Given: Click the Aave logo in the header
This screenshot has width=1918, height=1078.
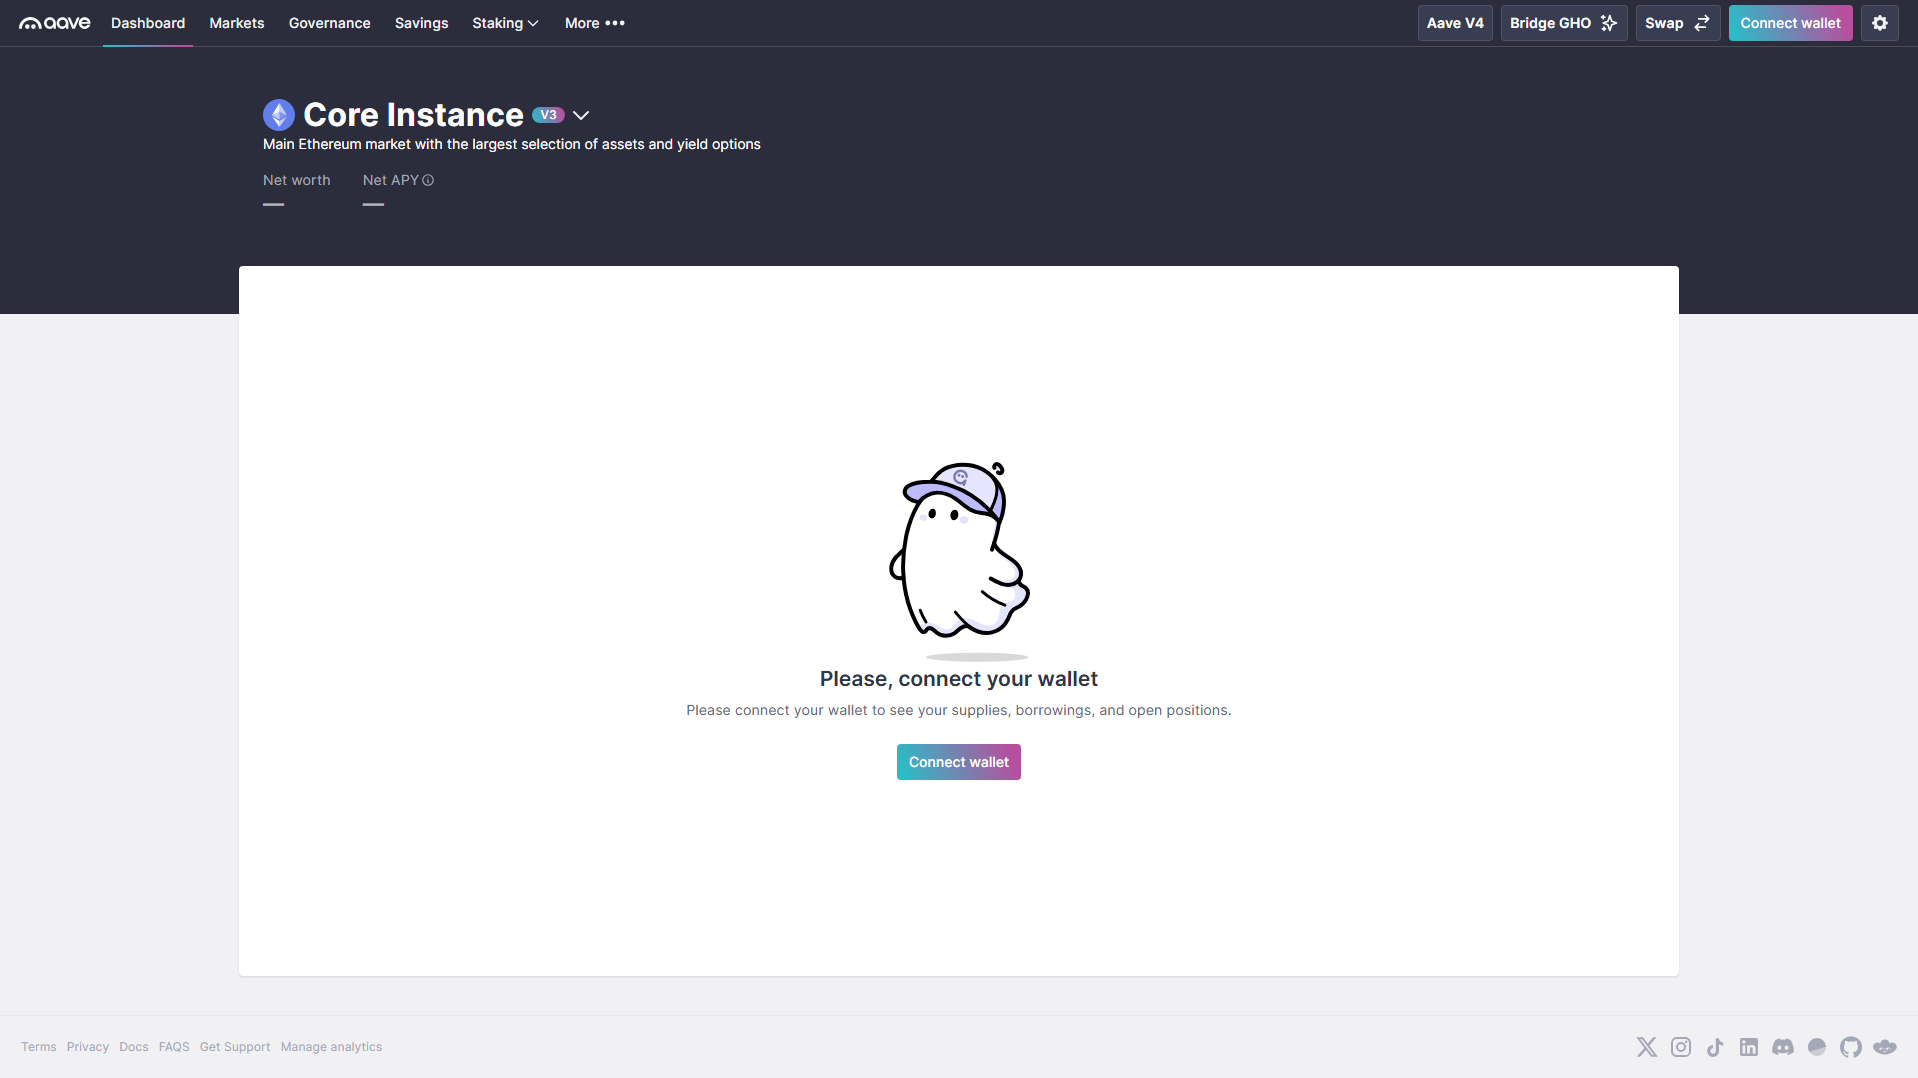Looking at the screenshot, I should coord(55,23).
